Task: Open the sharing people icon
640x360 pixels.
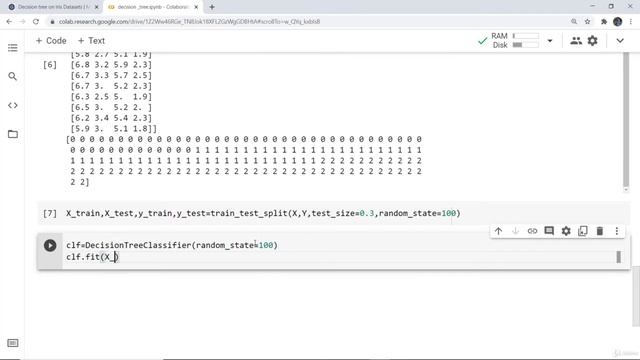Action: pyautogui.click(x=576, y=41)
